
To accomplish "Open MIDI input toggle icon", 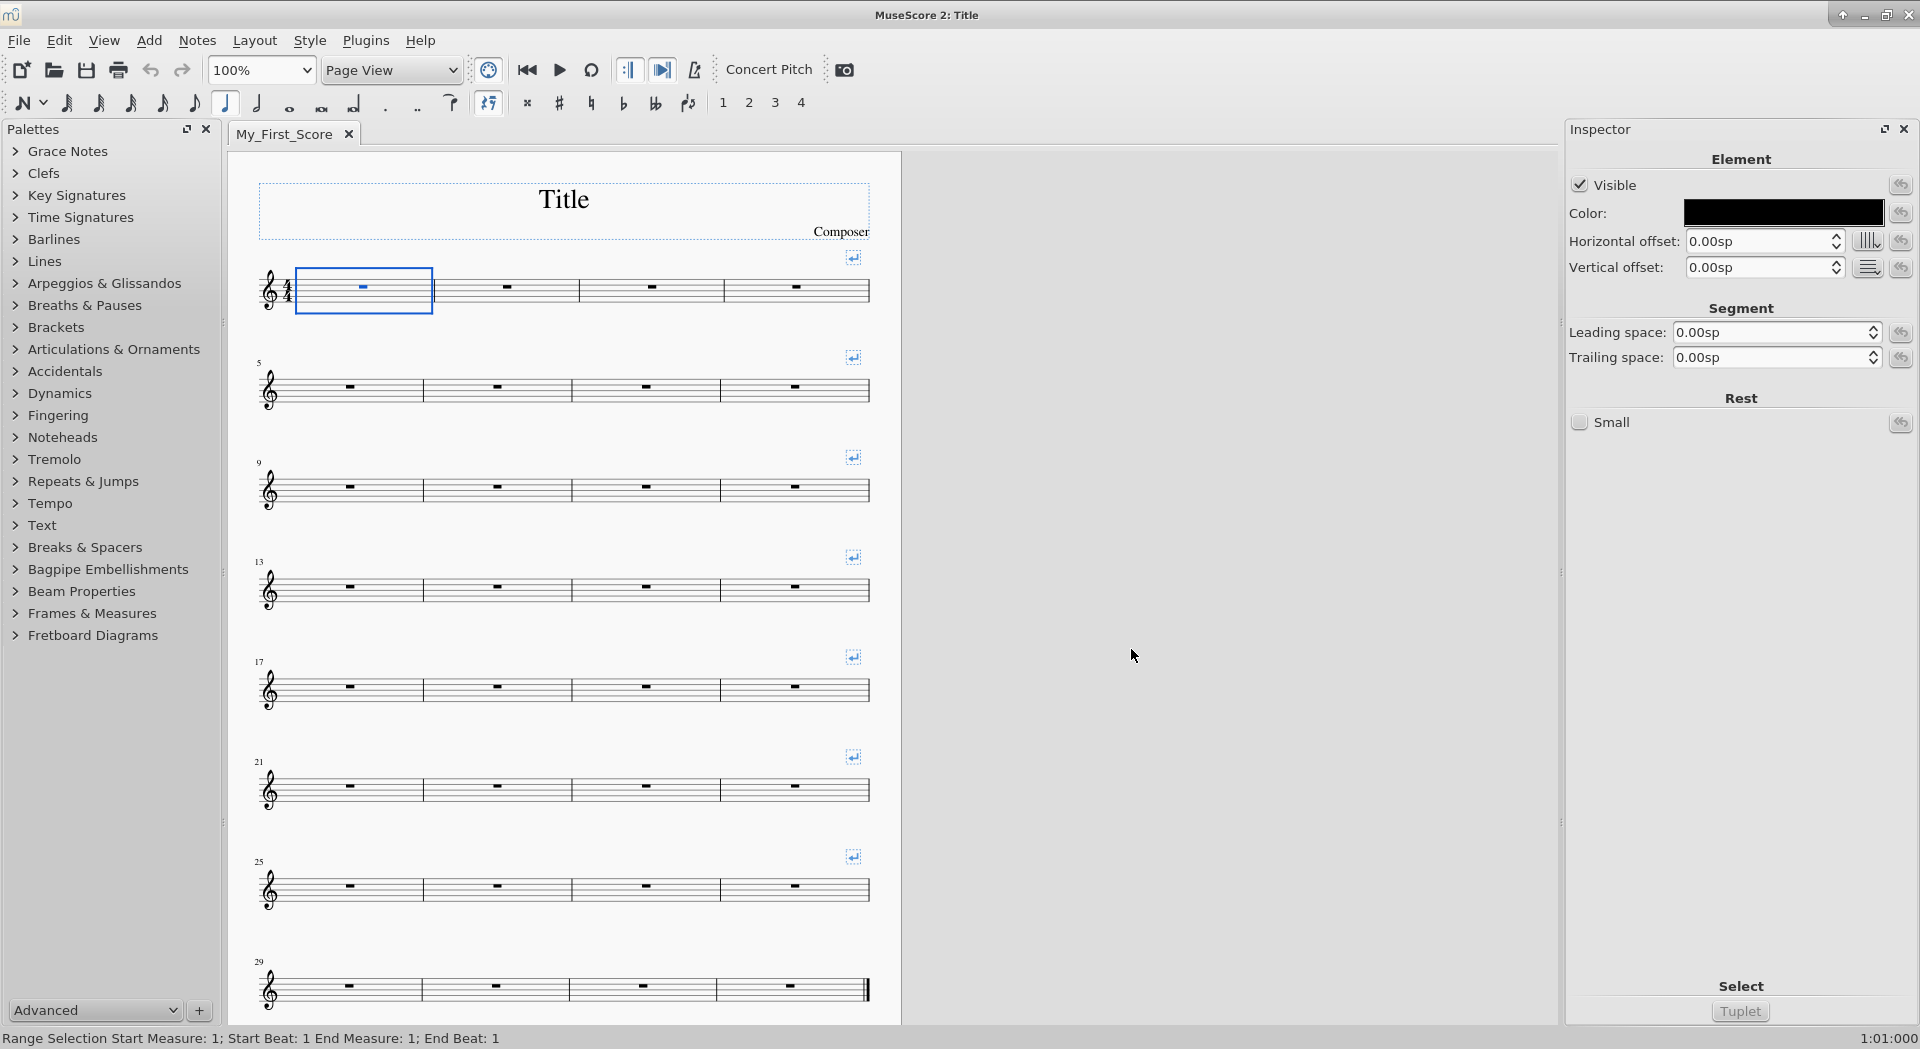I will pos(489,70).
